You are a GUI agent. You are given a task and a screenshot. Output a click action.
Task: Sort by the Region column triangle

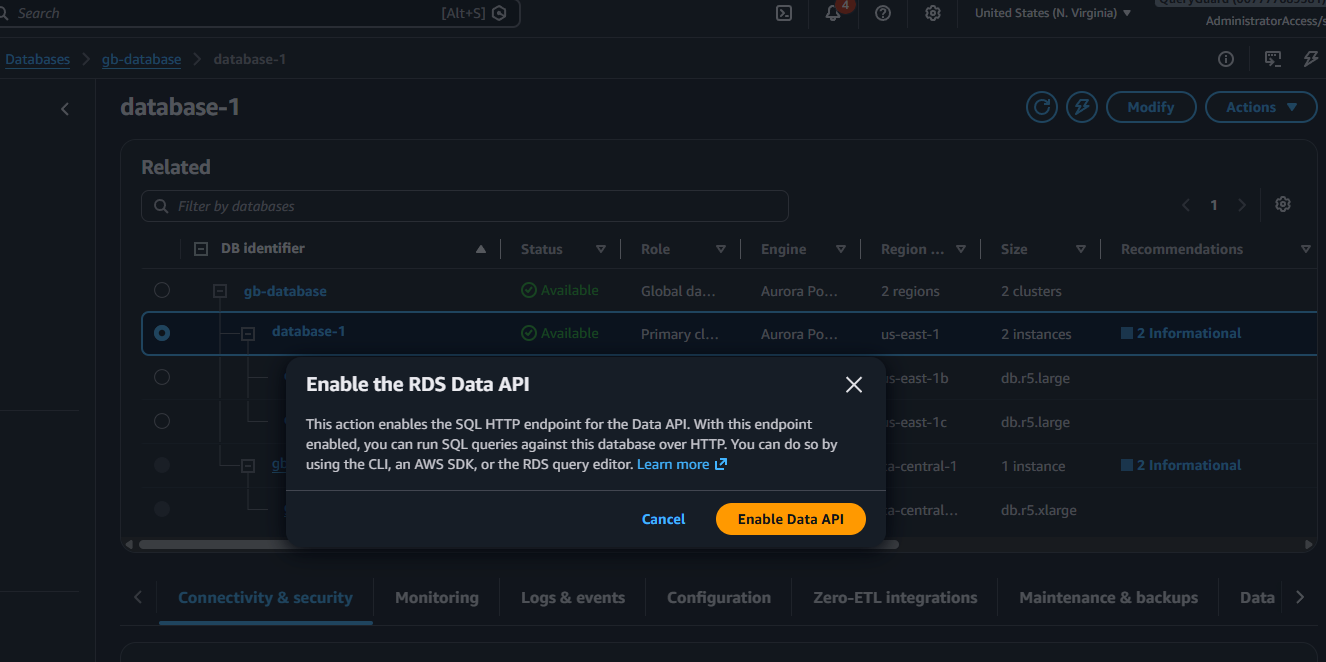tap(961, 250)
